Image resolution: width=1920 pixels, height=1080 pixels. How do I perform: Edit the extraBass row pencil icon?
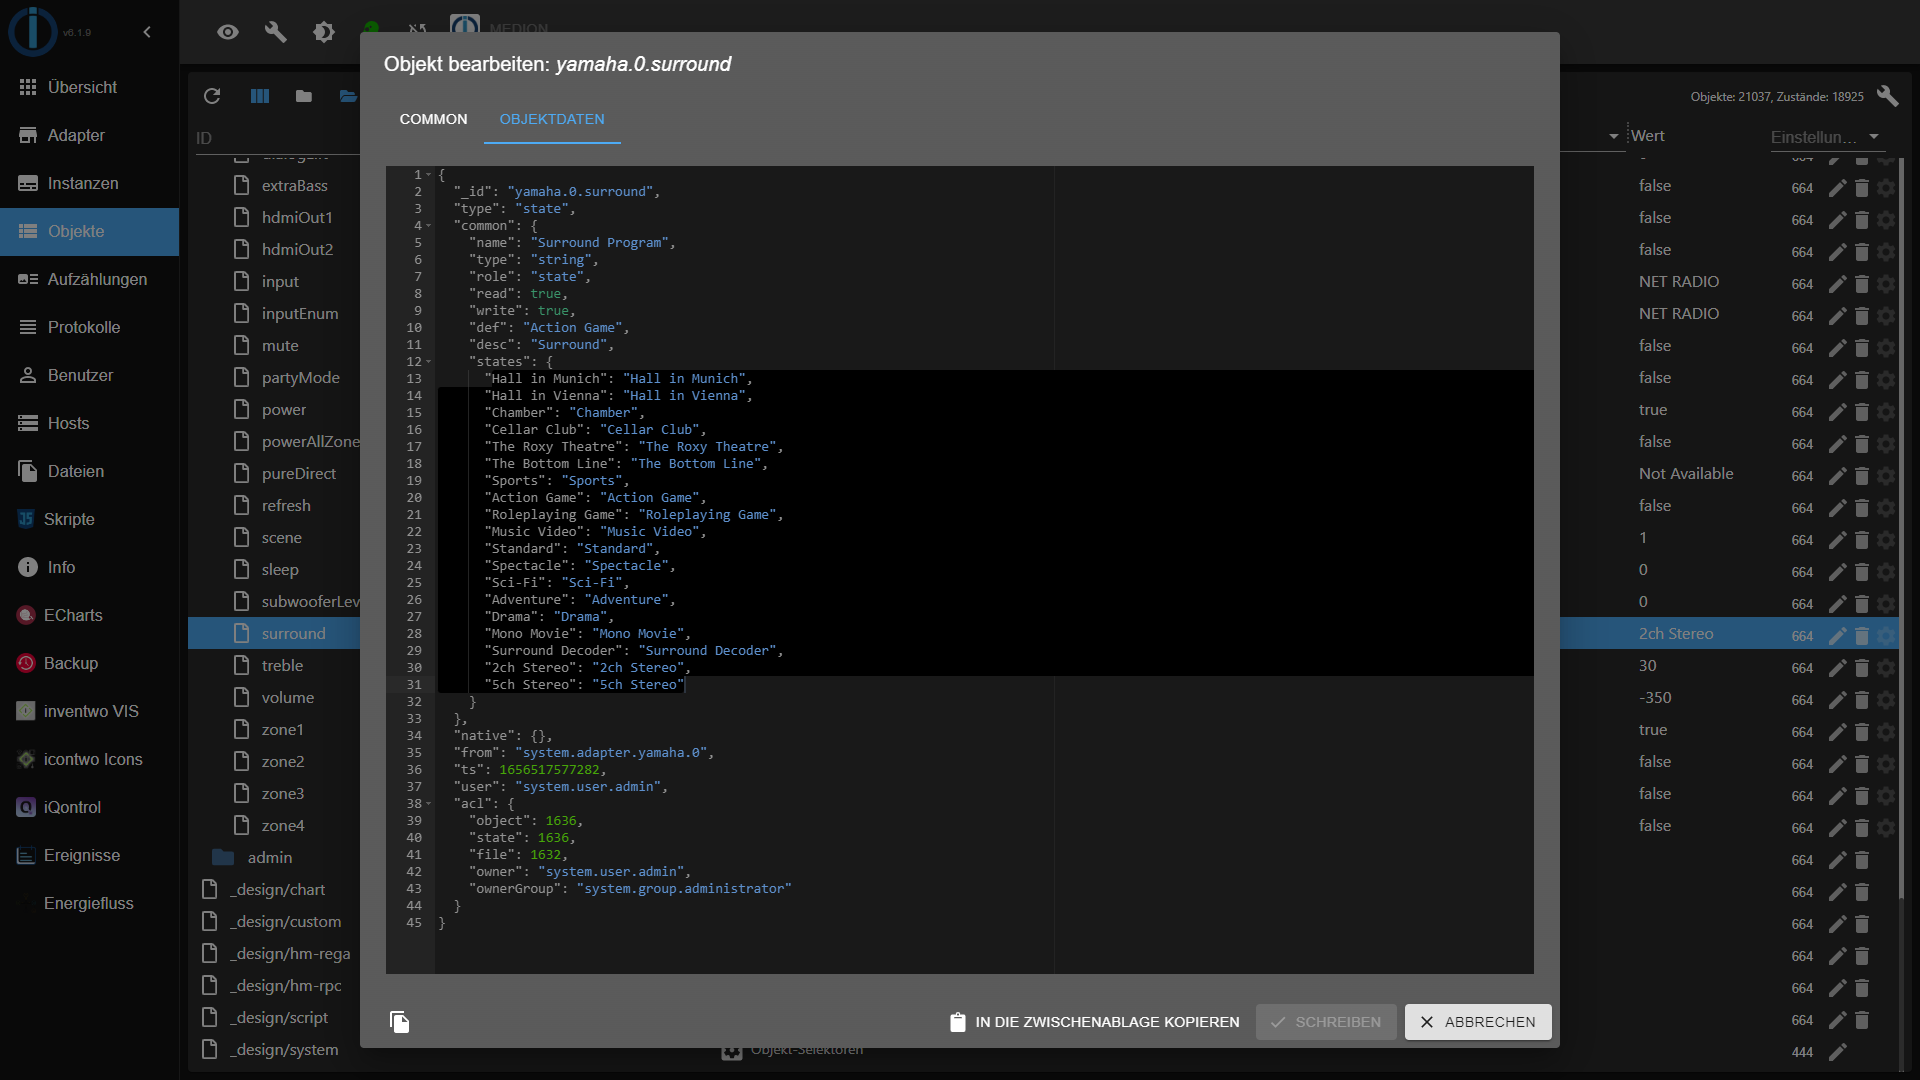point(1837,187)
